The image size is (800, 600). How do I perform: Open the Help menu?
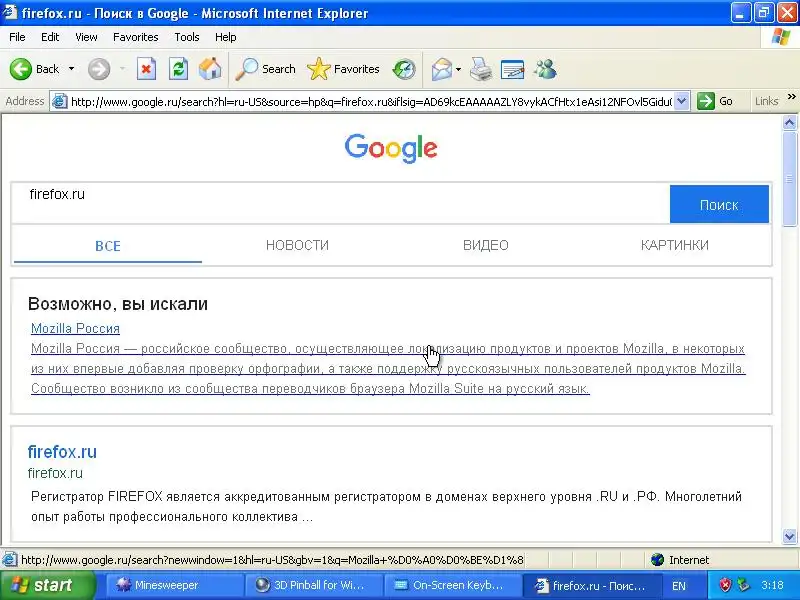point(226,37)
